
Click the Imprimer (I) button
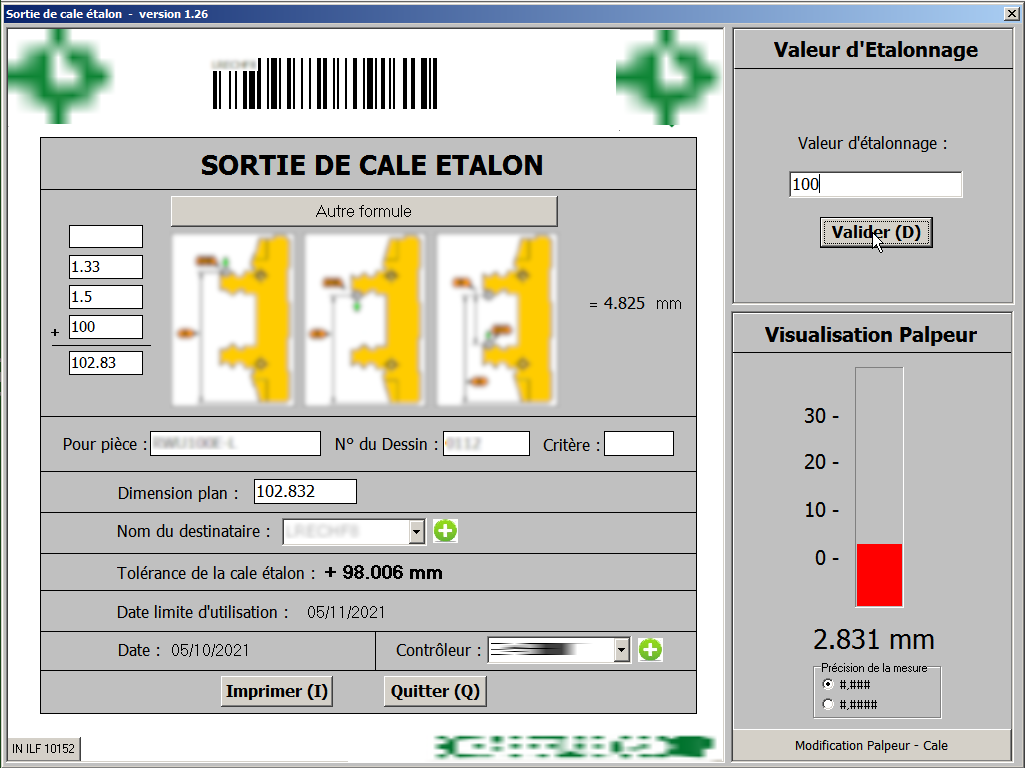276,690
